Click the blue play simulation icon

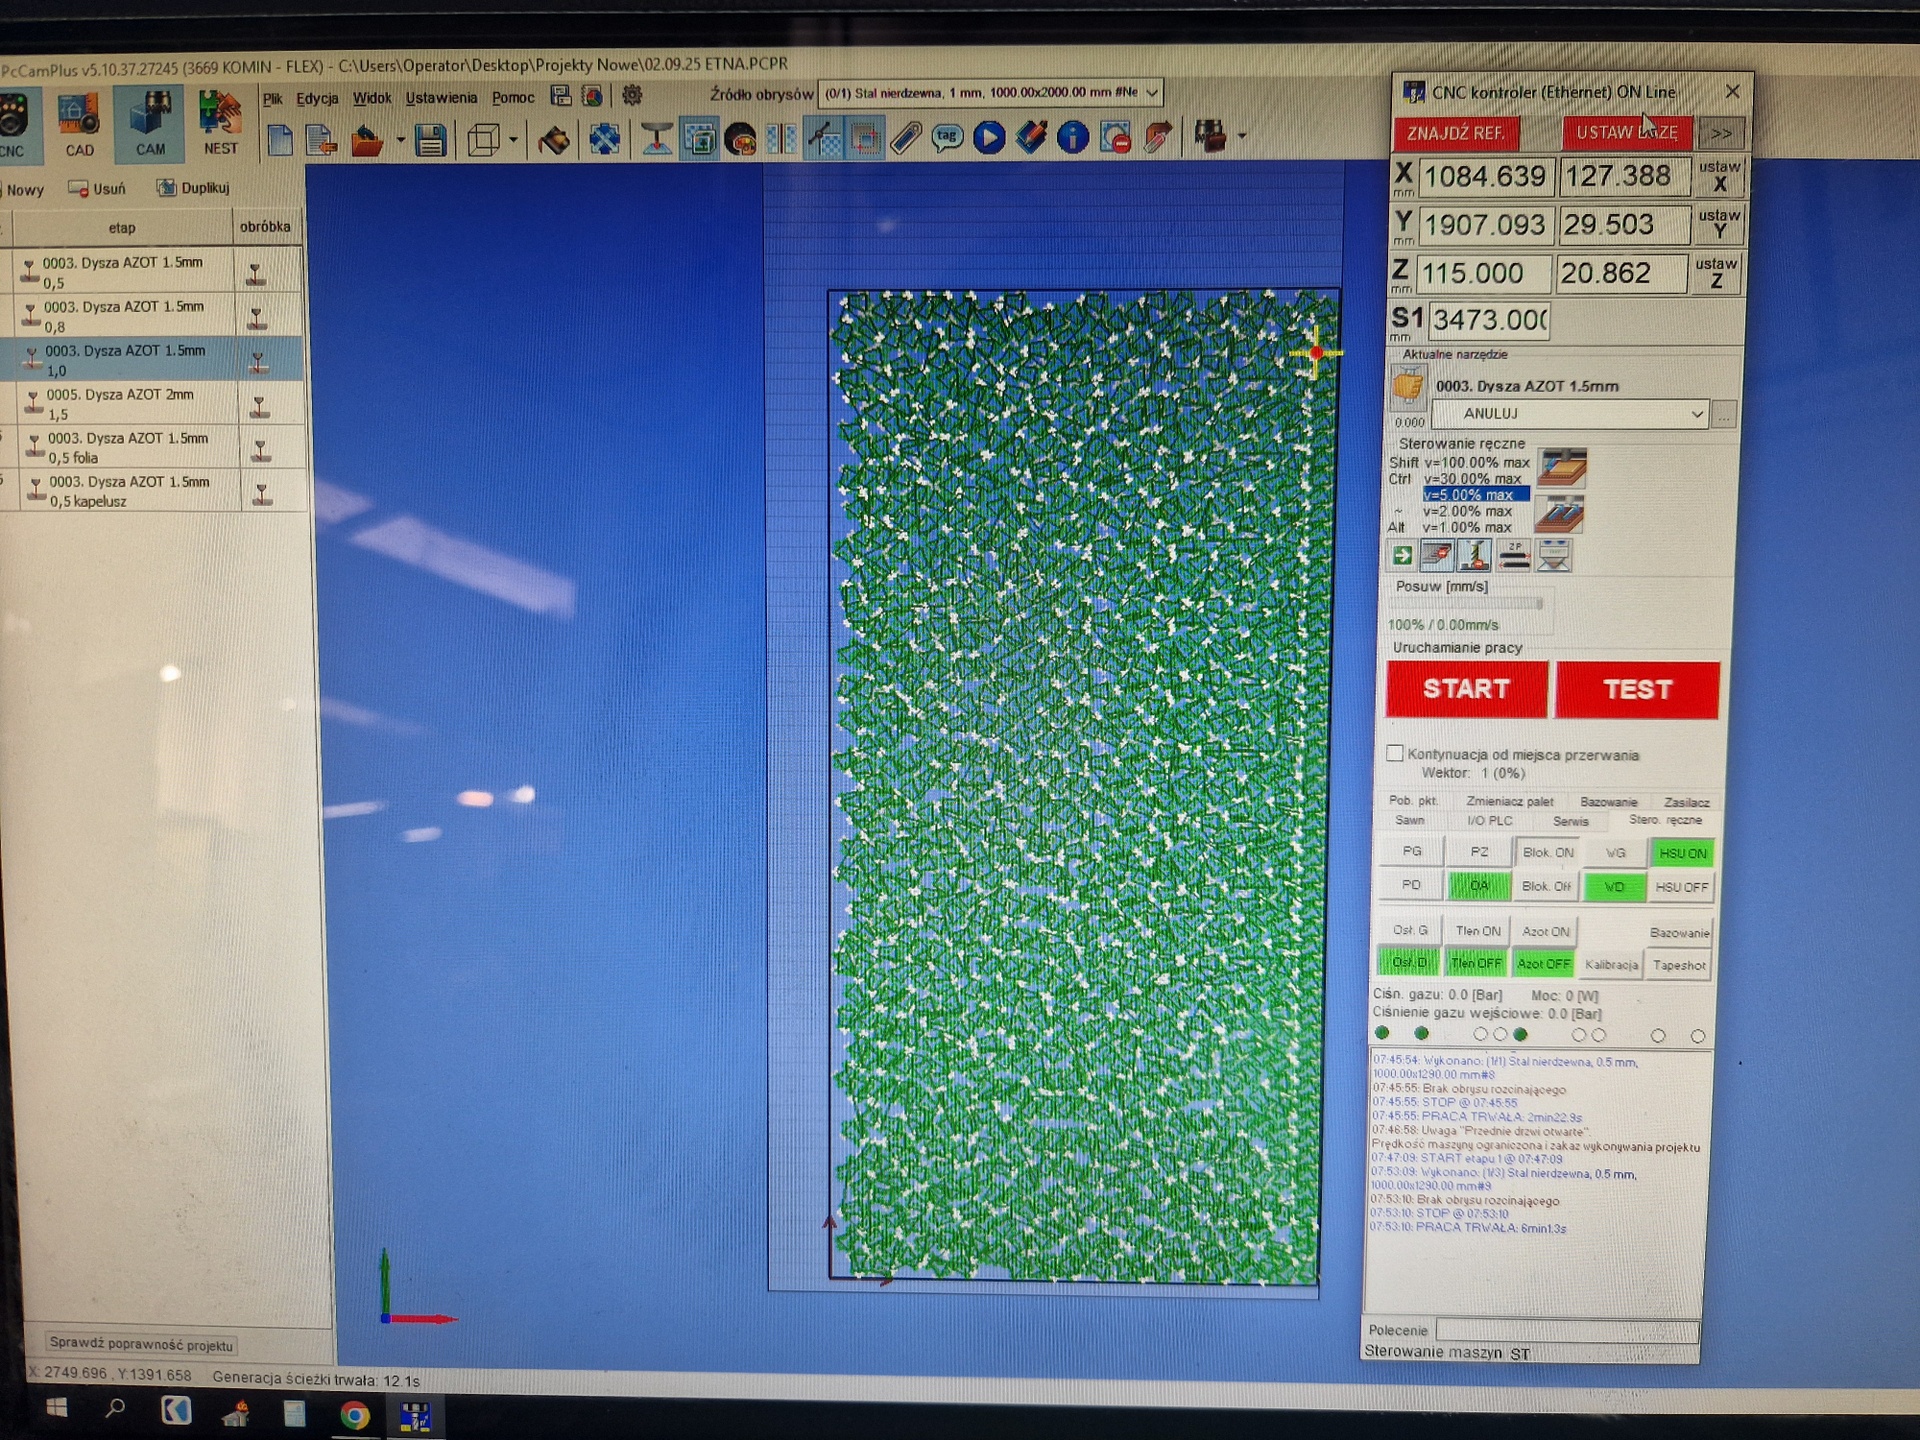click(989, 137)
